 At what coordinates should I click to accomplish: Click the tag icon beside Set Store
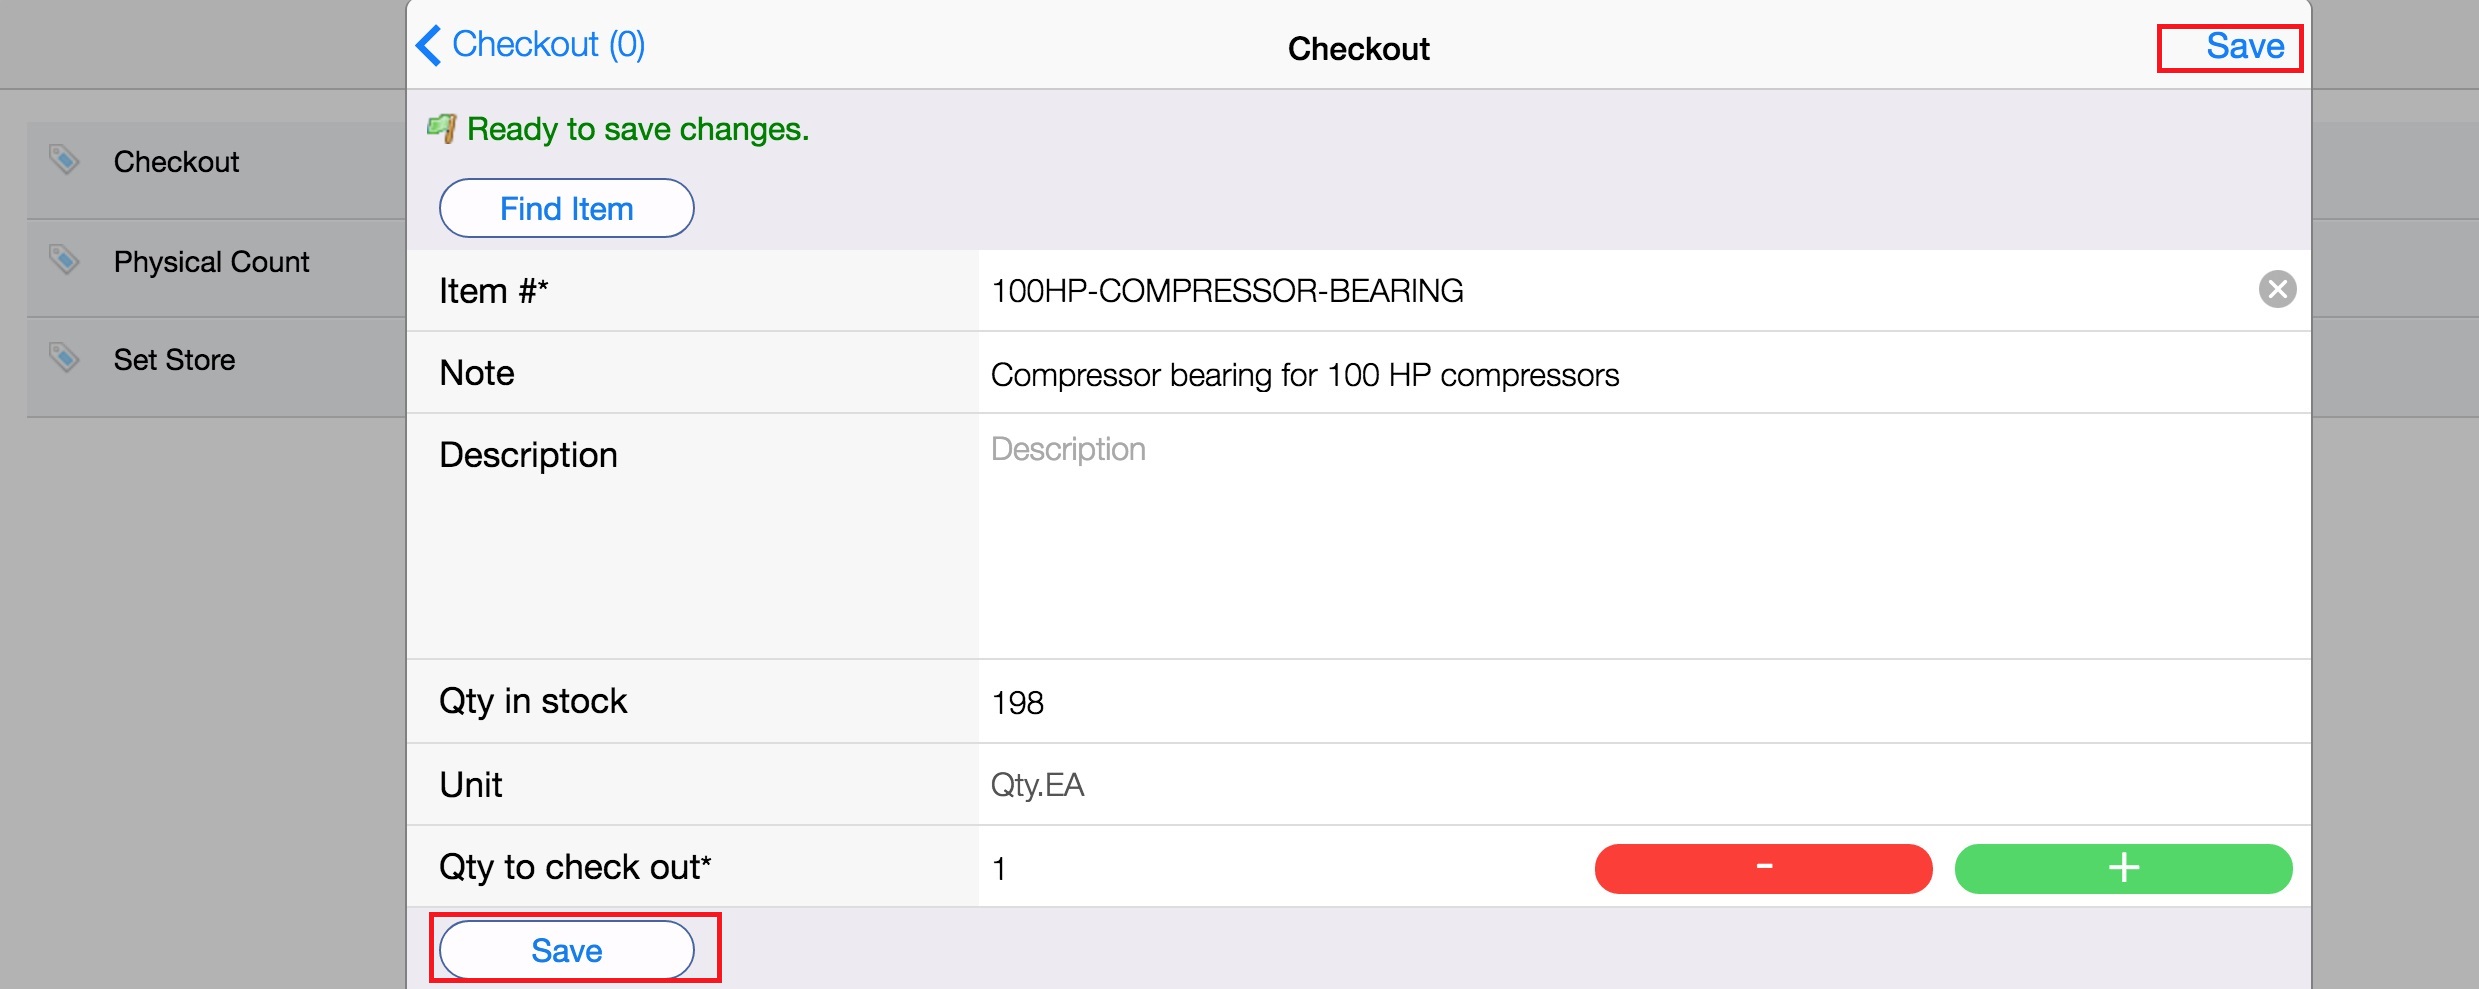pos(64,357)
